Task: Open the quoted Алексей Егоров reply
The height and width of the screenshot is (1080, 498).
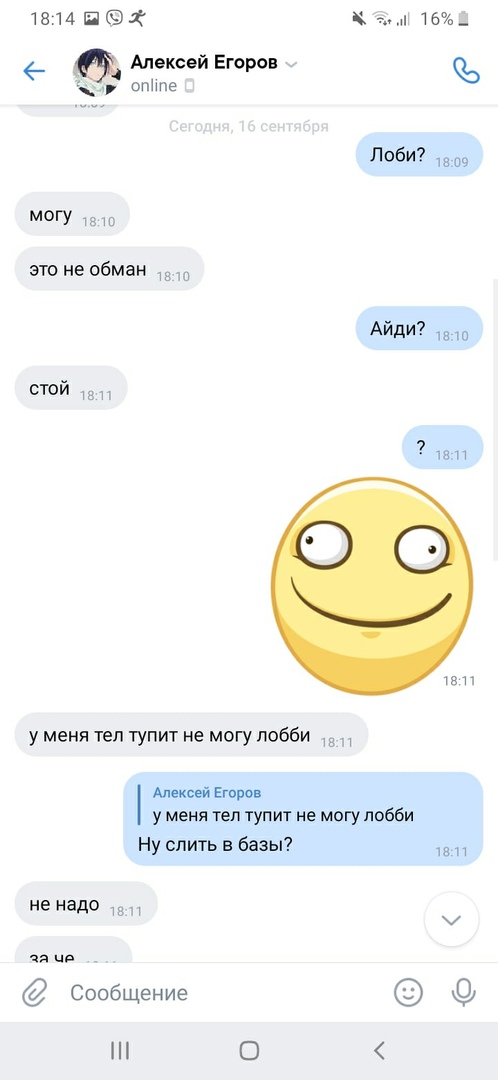Action: 283,804
